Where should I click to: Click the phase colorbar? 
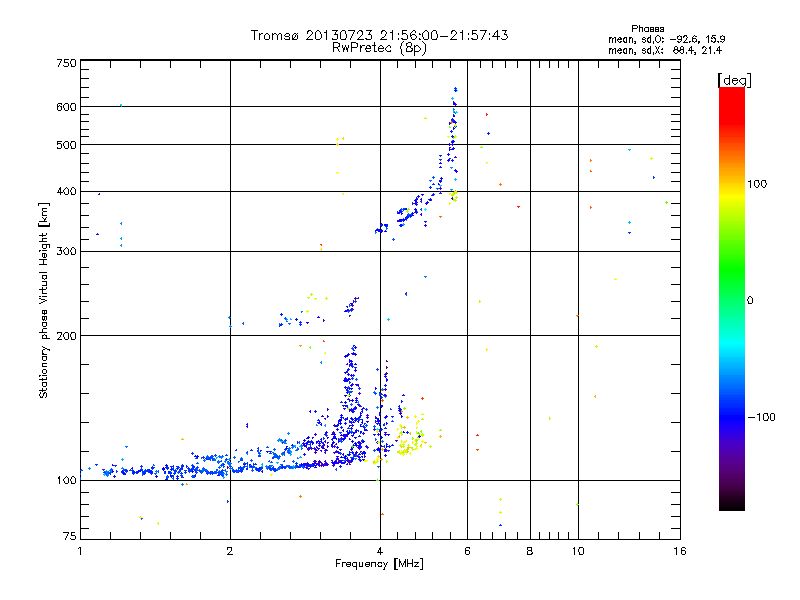tap(732, 298)
